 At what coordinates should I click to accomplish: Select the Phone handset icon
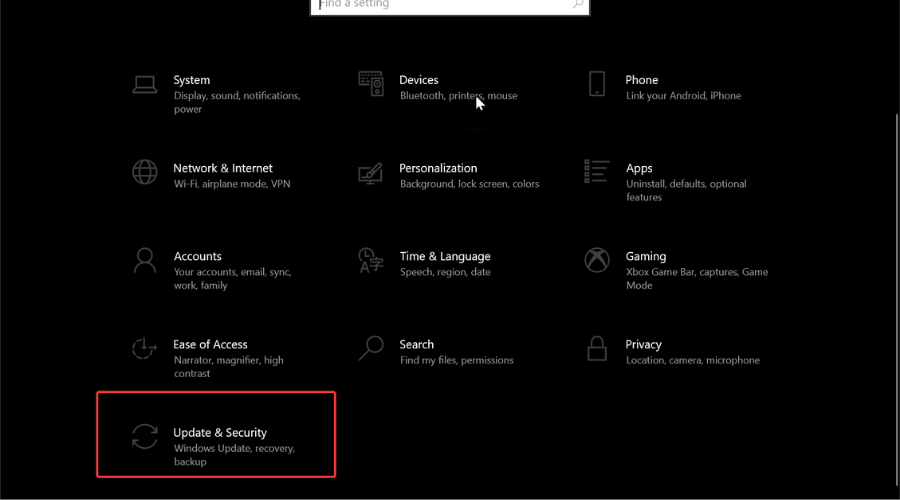click(x=597, y=84)
